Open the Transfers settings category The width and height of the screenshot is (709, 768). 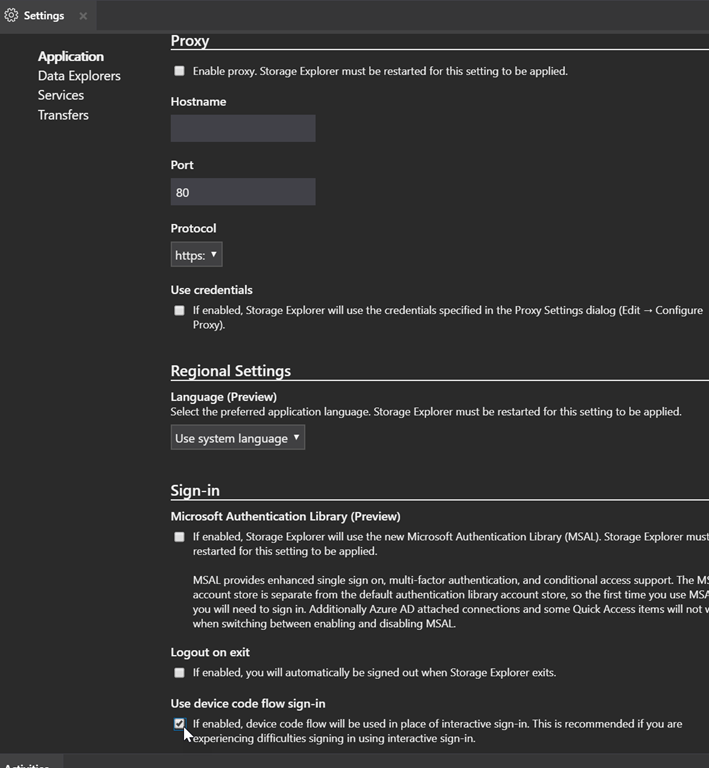click(63, 115)
